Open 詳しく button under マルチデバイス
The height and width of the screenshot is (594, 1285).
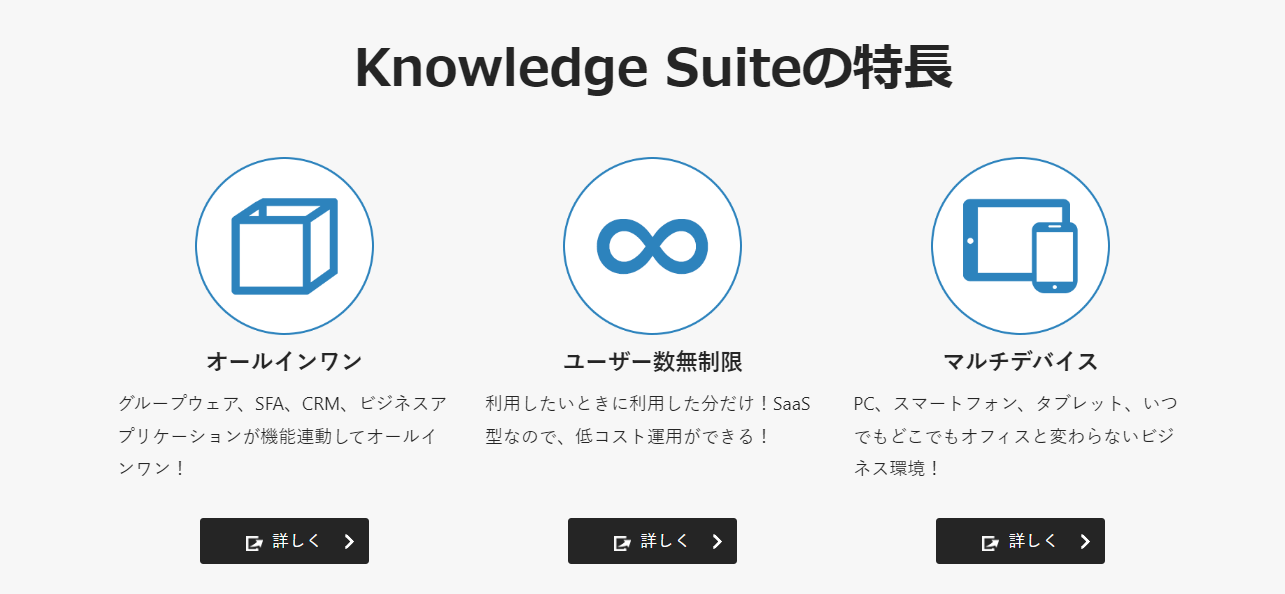[1020, 541]
